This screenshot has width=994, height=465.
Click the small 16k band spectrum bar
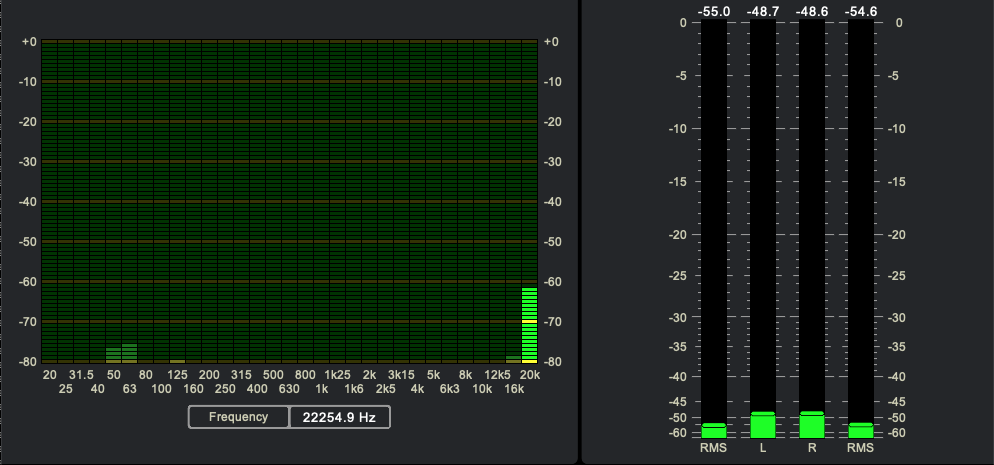click(x=513, y=358)
